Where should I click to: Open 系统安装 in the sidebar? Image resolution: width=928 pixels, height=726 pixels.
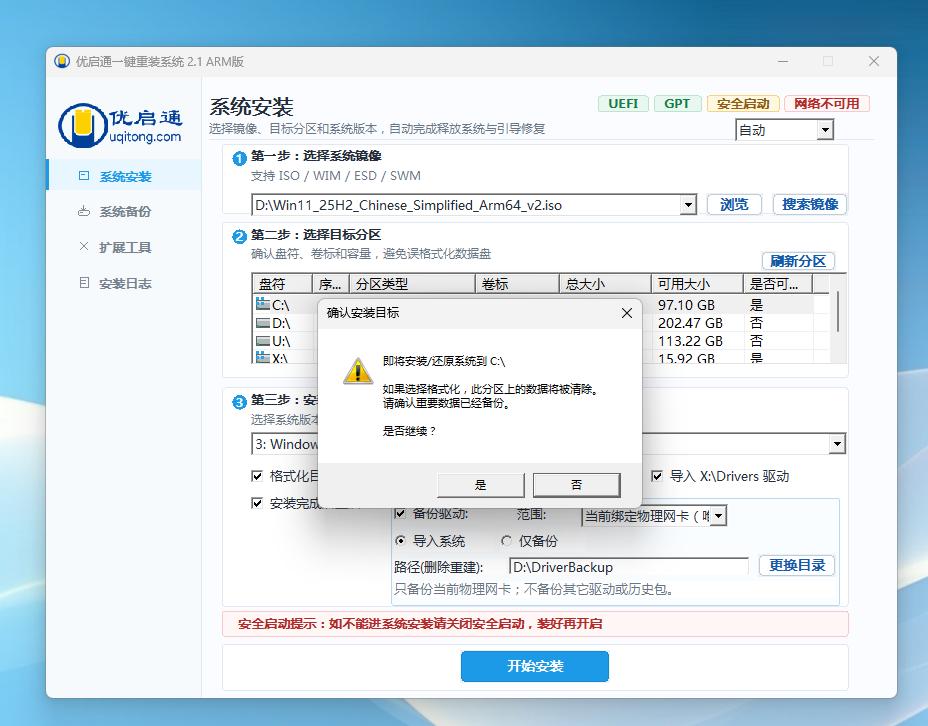click(x=125, y=176)
